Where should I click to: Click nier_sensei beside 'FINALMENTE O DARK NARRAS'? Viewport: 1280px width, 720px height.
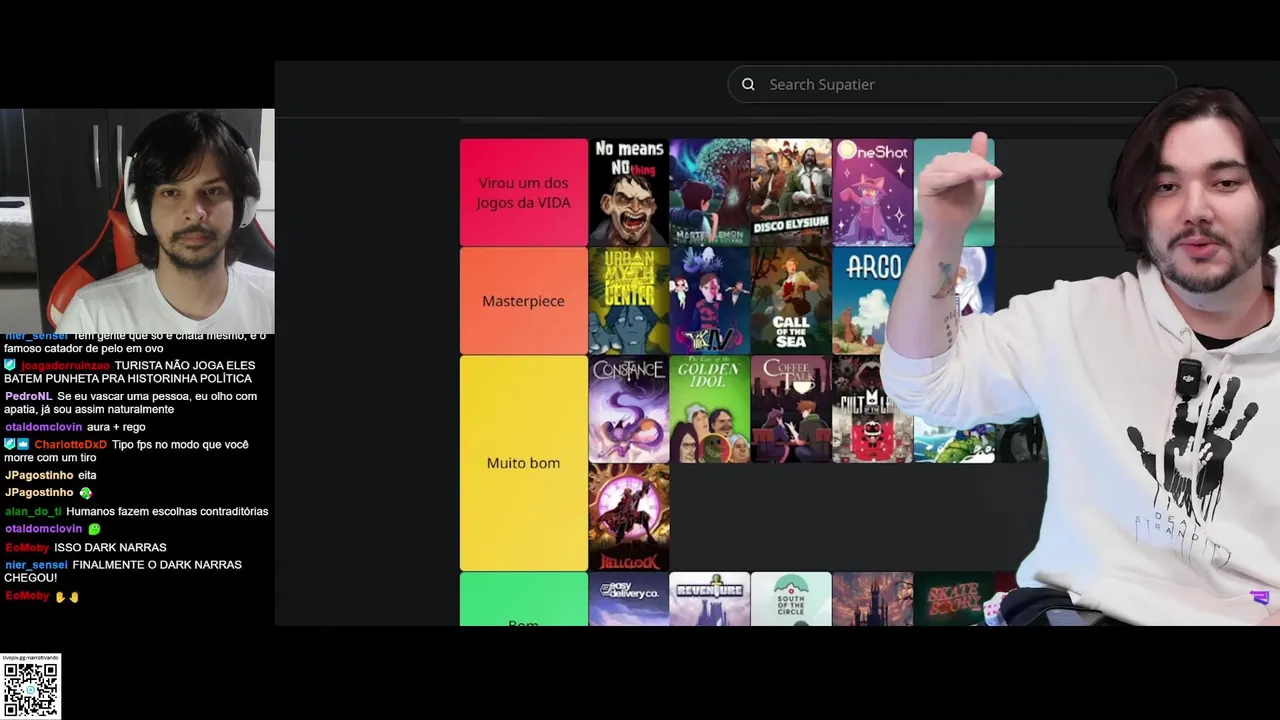coord(36,565)
